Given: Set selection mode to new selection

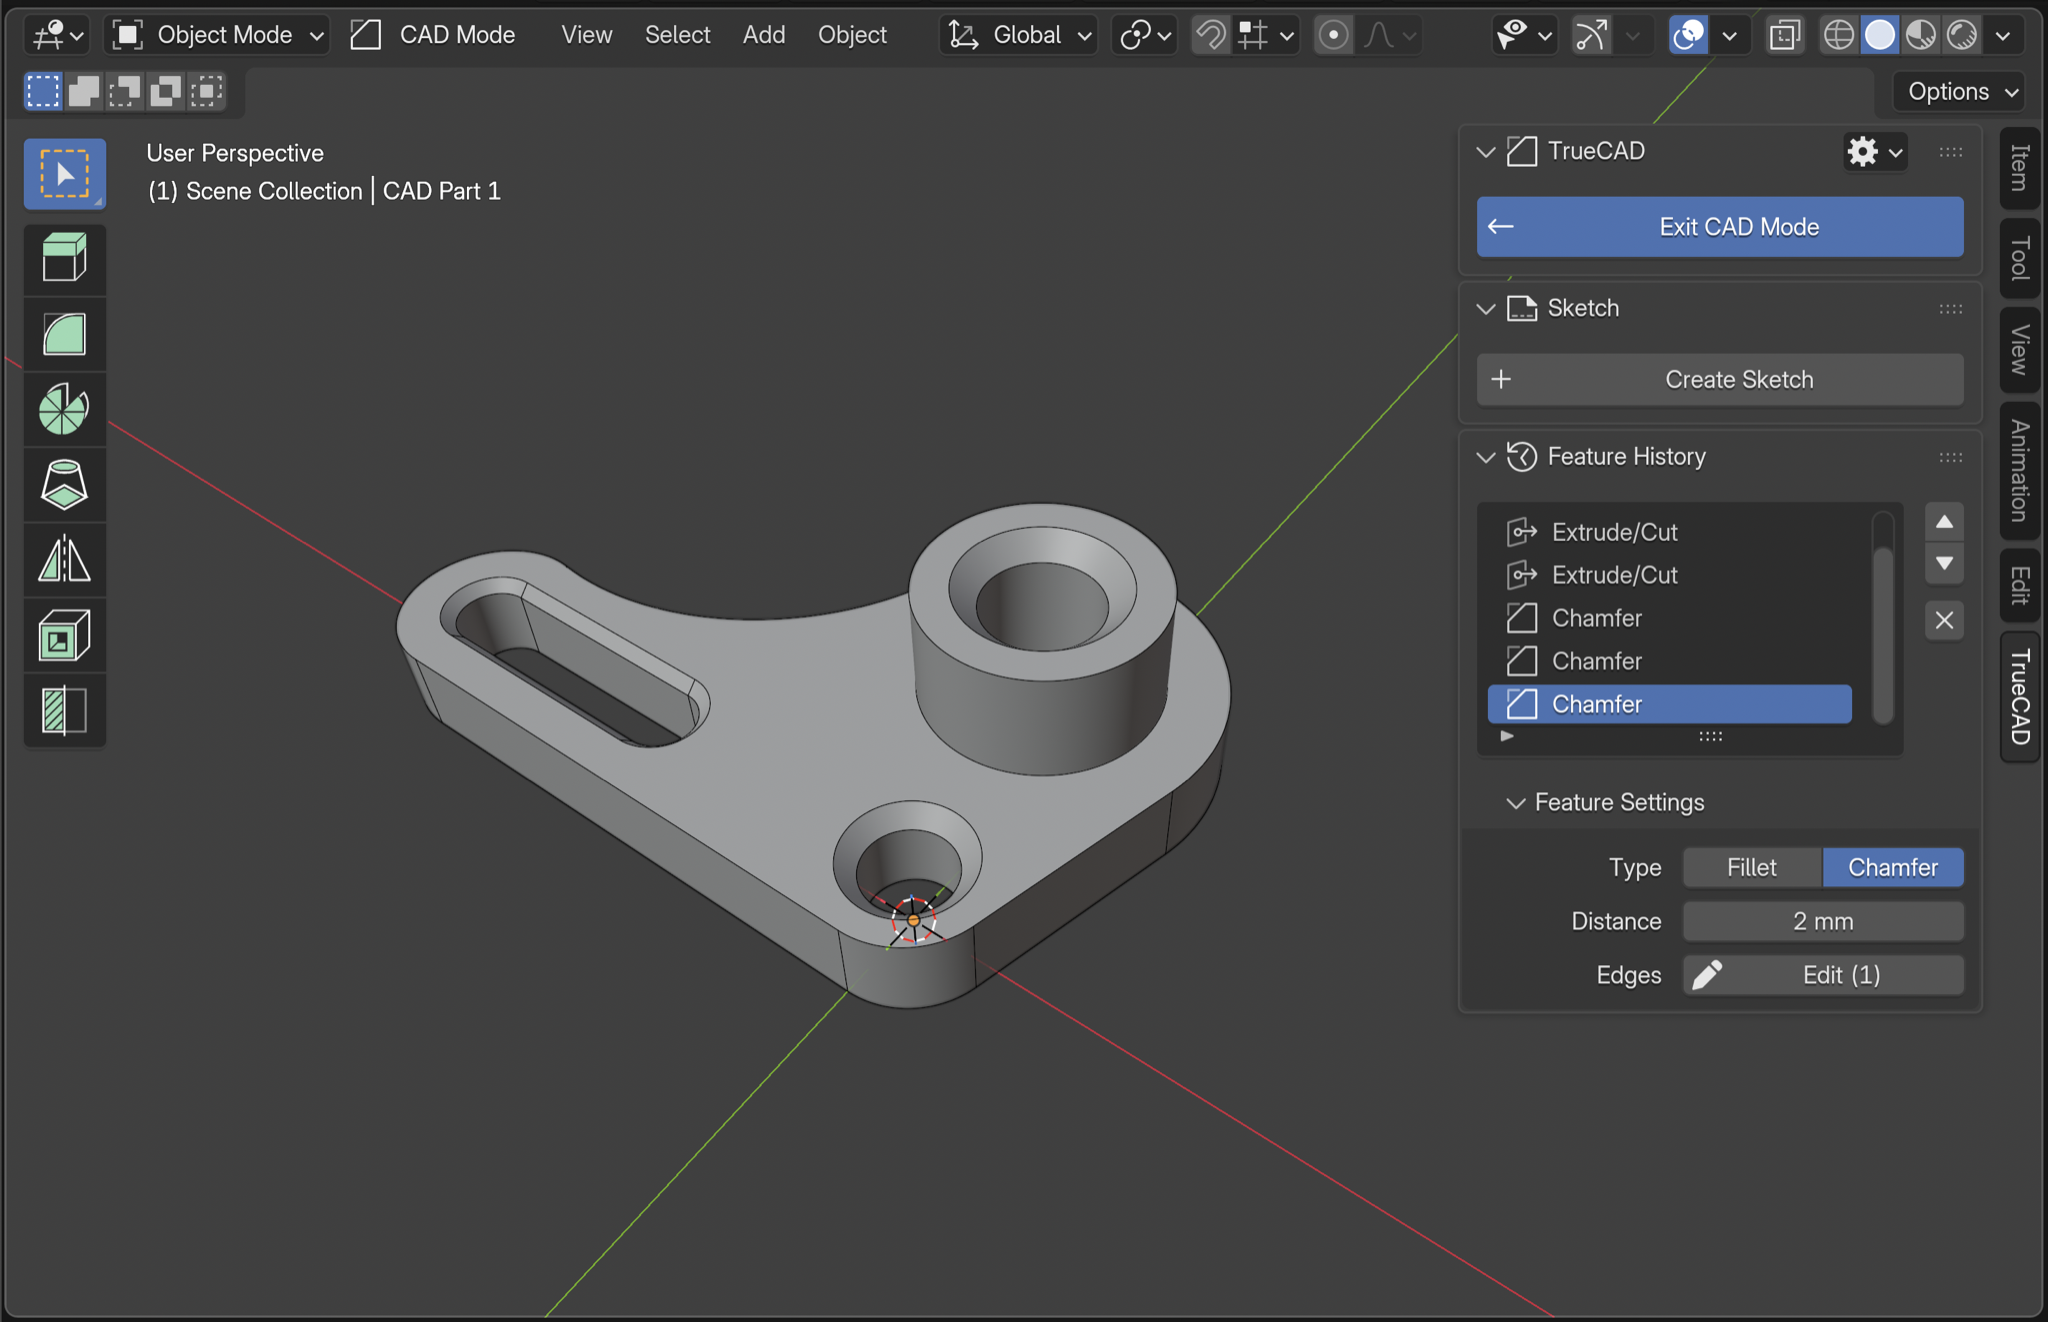Looking at the screenshot, I should click(43, 91).
